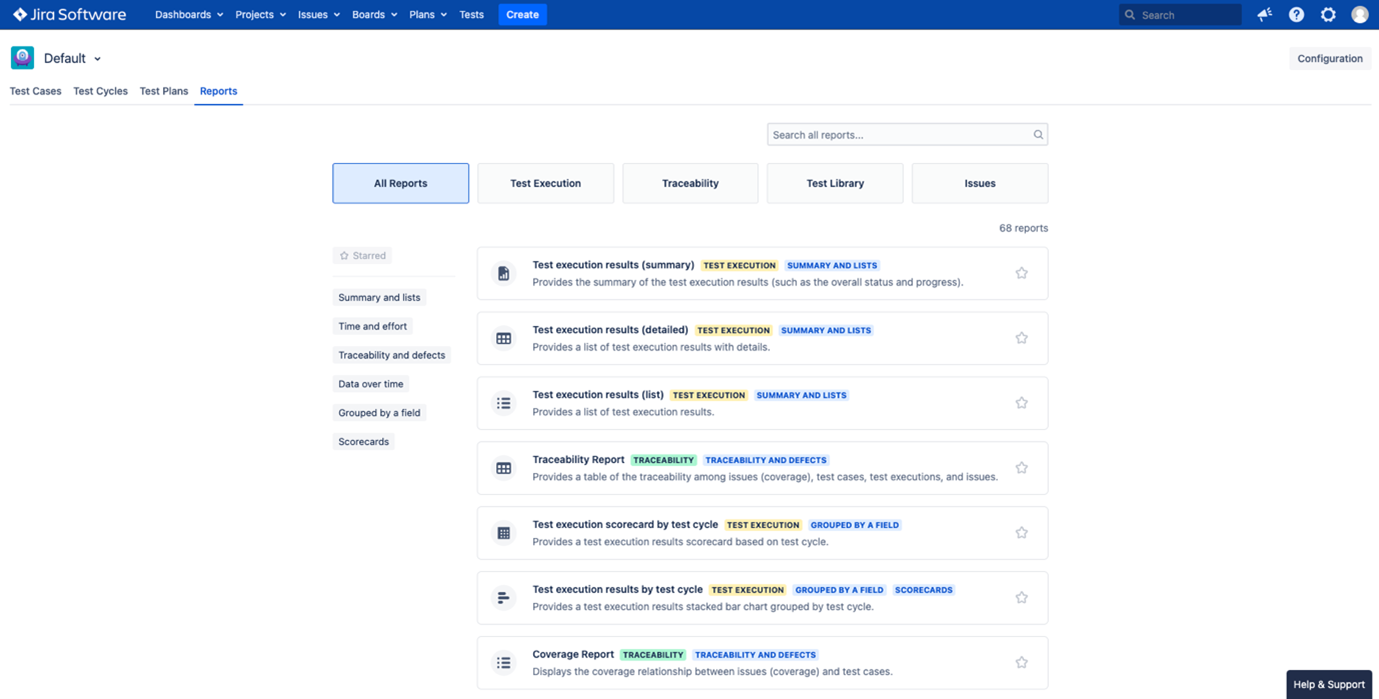Open your profile avatar
The height and width of the screenshot is (699, 1379).
pos(1359,14)
